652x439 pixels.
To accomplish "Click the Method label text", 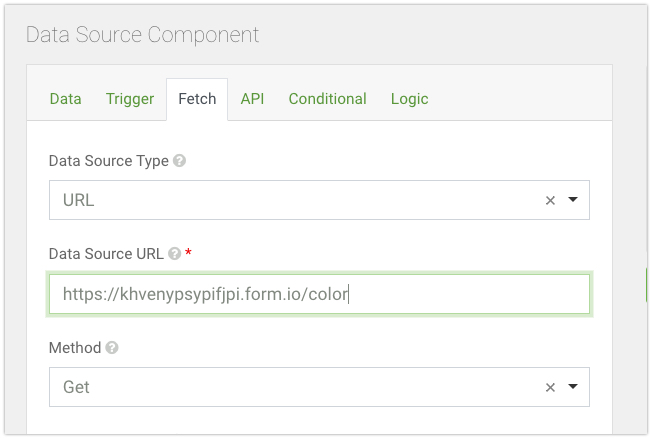I will [x=75, y=348].
